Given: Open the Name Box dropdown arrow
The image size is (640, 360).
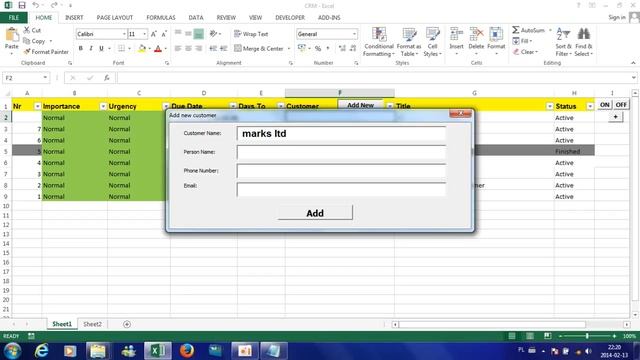Looking at the screenshot, I should (45, 78).
